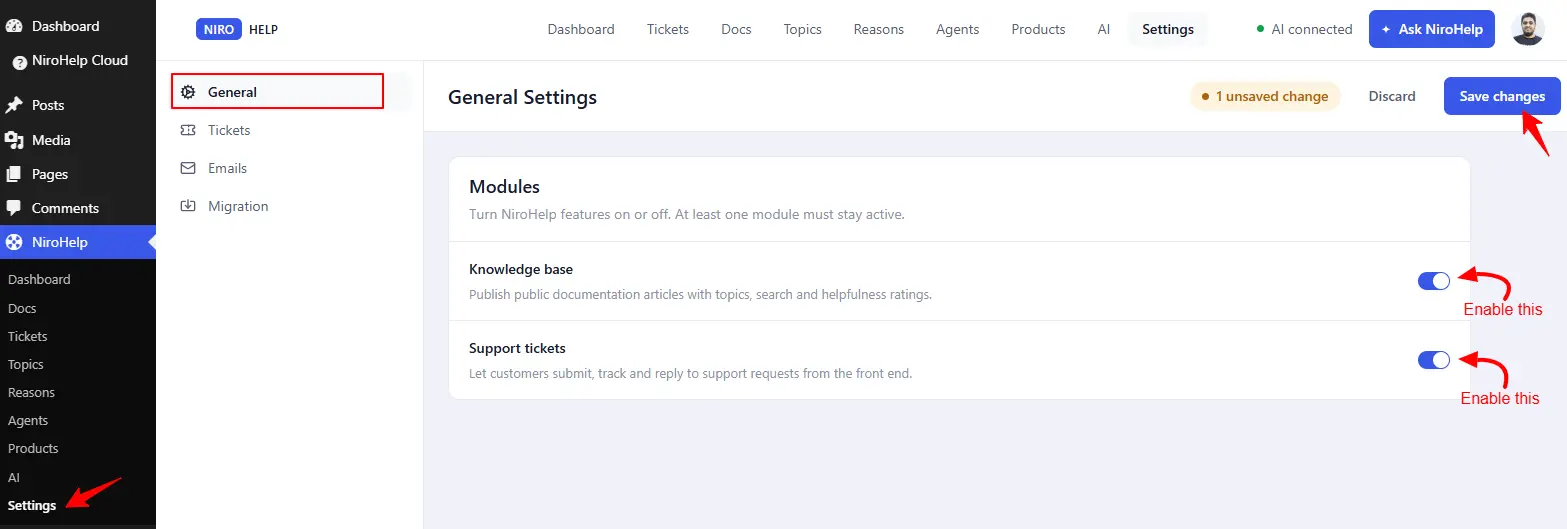This screenshot has width=1567, height=529.
Task: Switch to the Tickets top navigation tab
Action: 668,29
